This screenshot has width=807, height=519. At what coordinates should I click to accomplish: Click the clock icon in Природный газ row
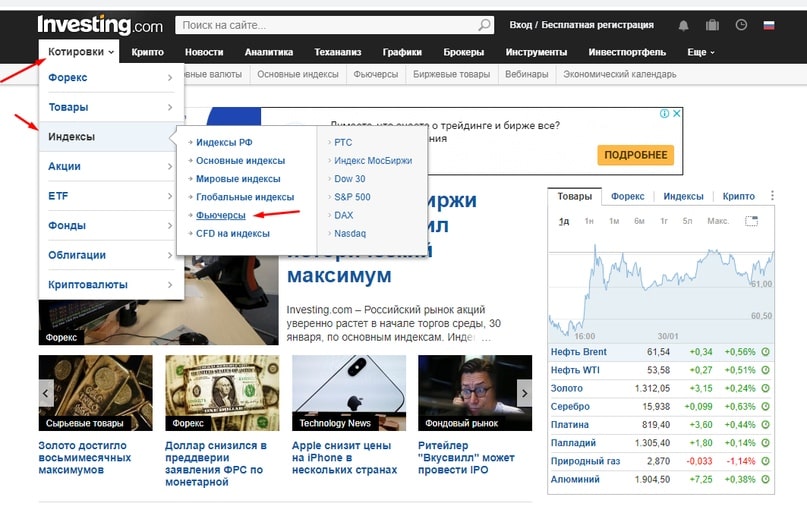pyautogui.click(x=765, y=461)
